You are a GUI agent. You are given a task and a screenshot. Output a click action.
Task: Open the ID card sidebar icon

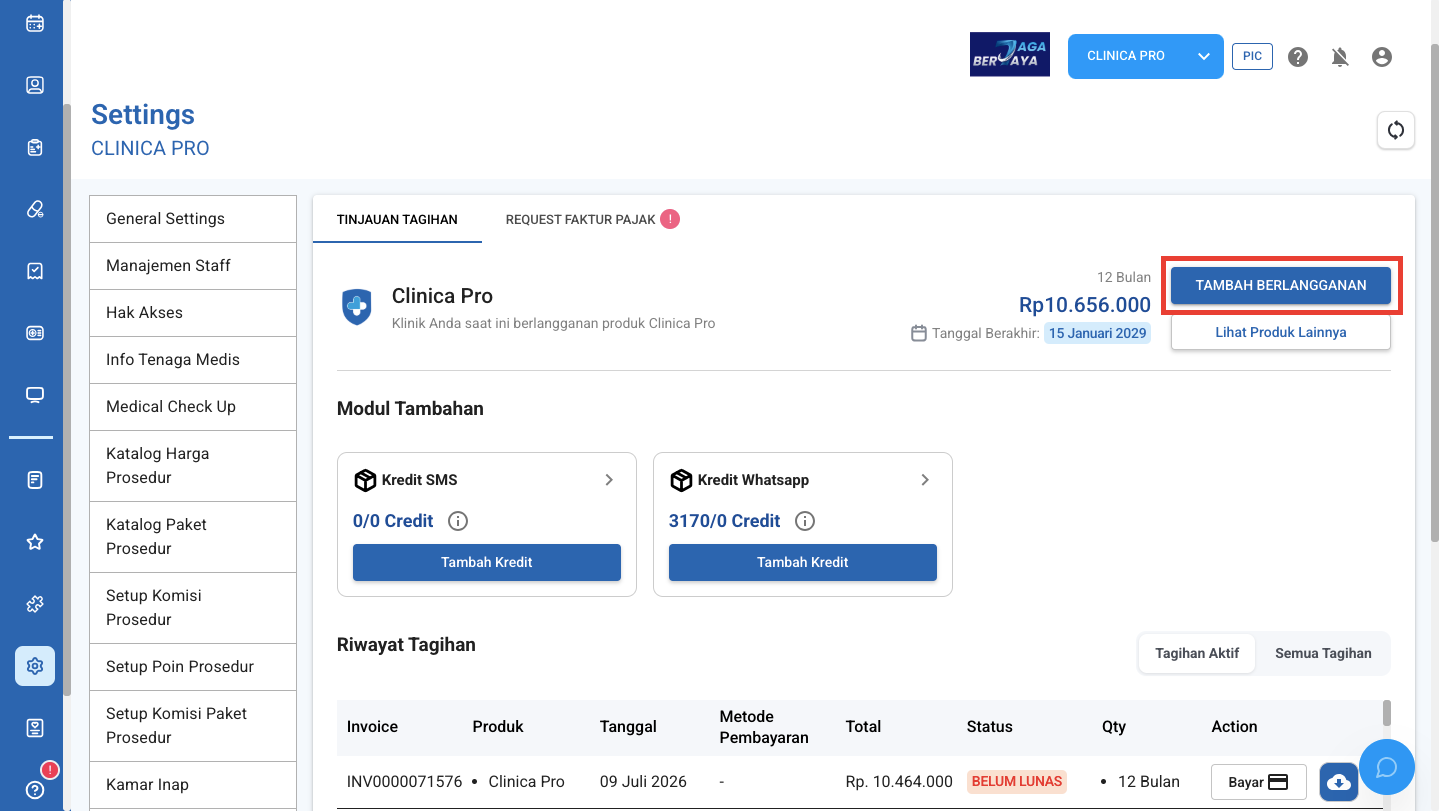35,333
